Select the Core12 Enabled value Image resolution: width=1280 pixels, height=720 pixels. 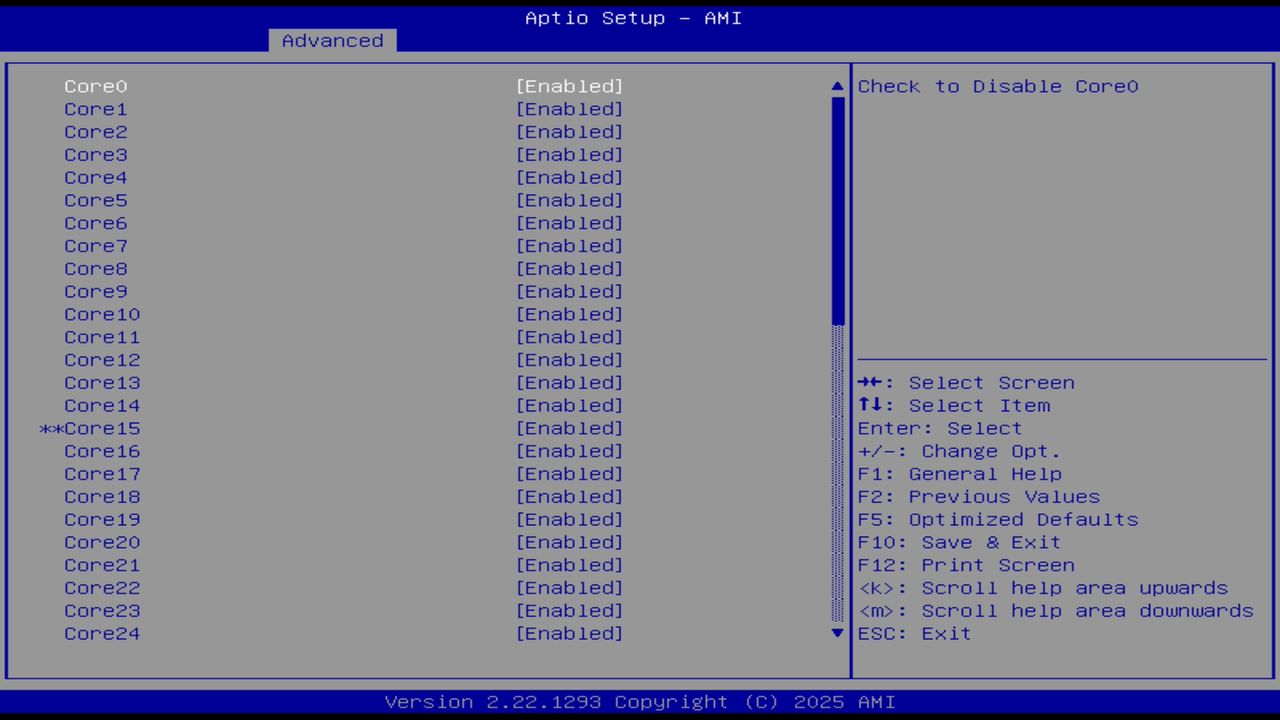(569, 360)
